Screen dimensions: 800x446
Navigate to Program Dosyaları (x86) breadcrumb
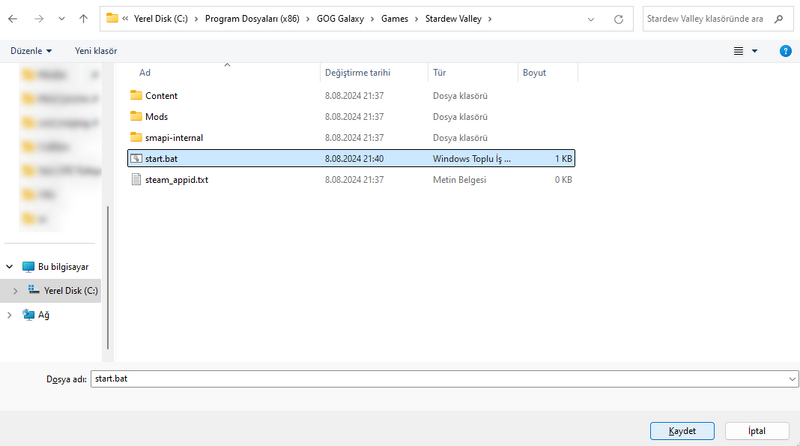click(252, 19)
